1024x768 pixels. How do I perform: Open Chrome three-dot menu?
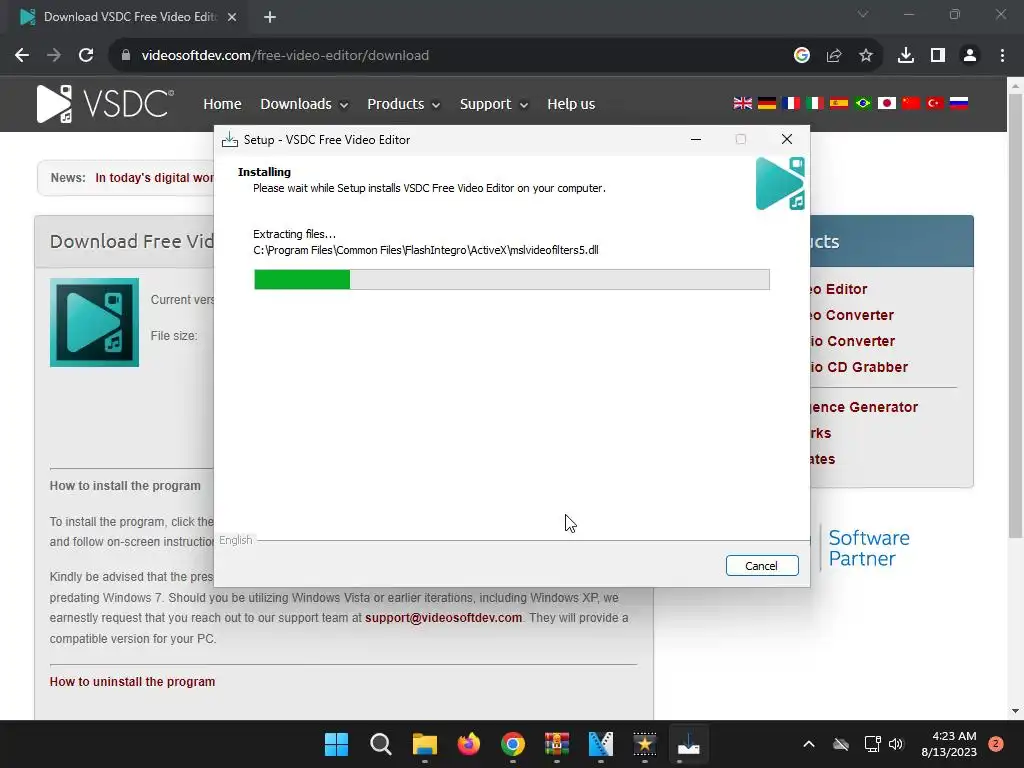pyautogui.click(x=1002, y=56)
